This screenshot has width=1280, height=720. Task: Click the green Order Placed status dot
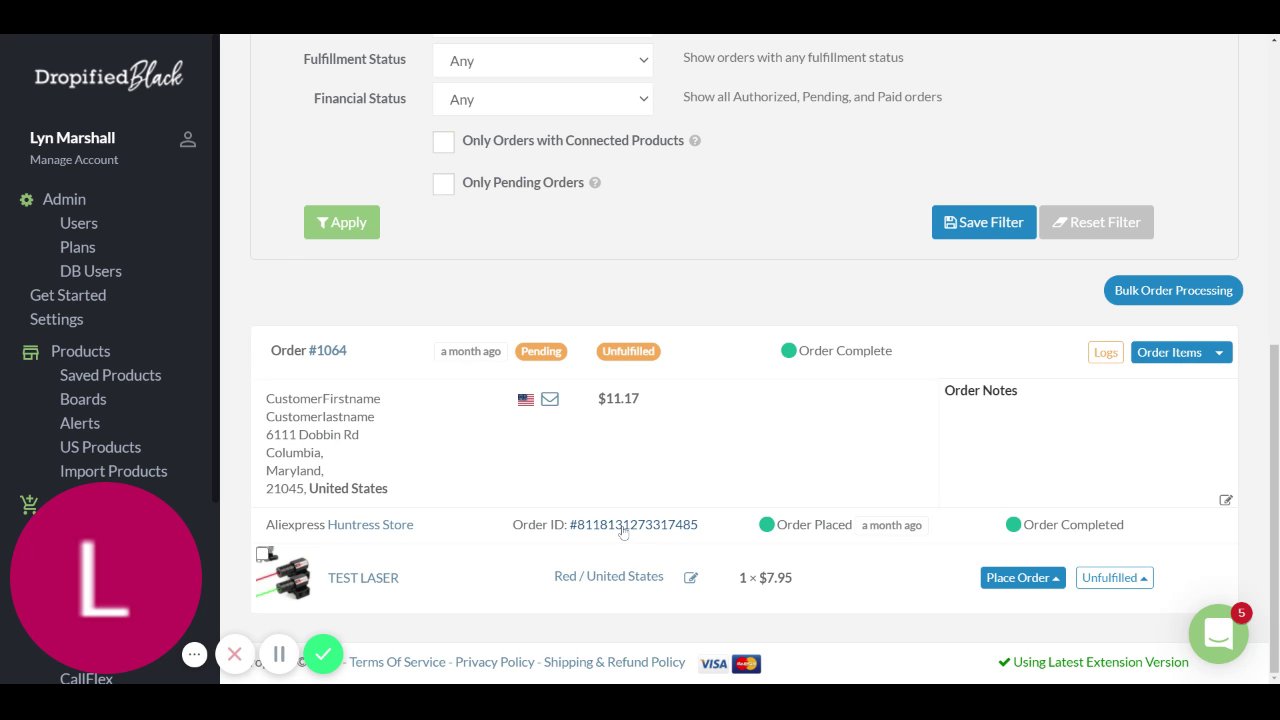[767, 524]
